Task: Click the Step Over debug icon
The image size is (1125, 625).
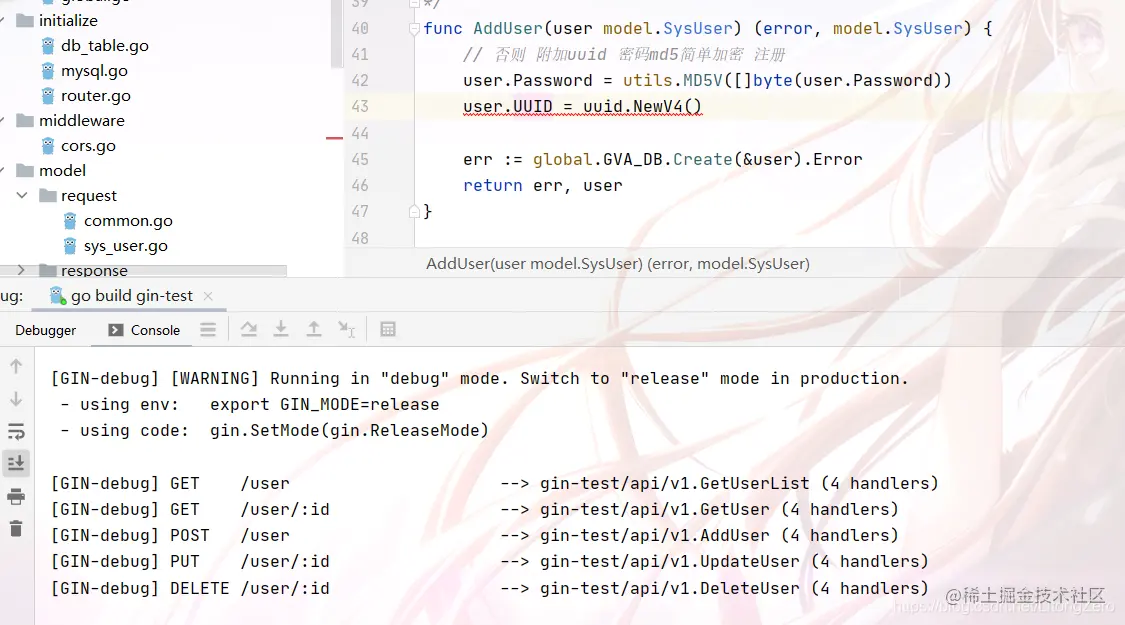Action: click(249, 329)
